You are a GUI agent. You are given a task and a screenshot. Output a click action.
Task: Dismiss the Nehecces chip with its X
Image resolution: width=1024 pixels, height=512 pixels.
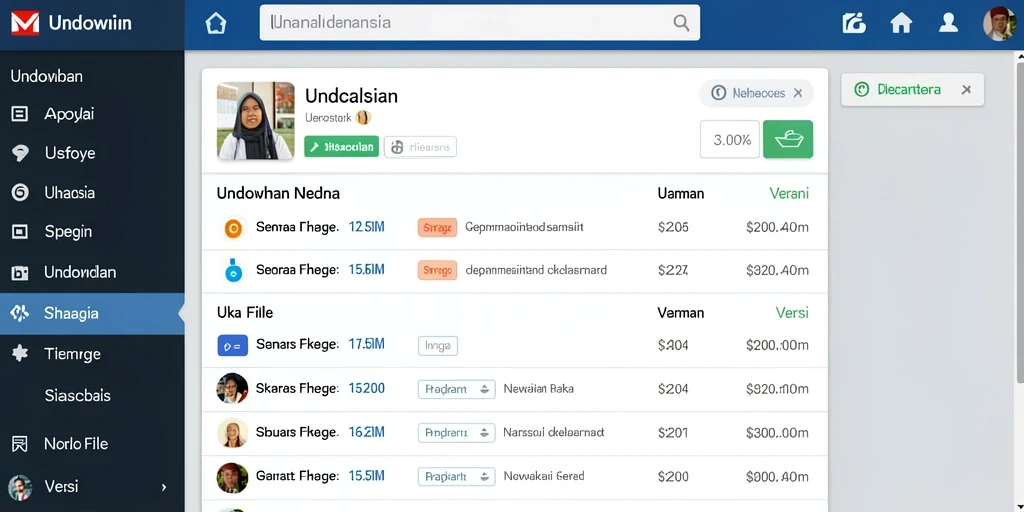797,93
